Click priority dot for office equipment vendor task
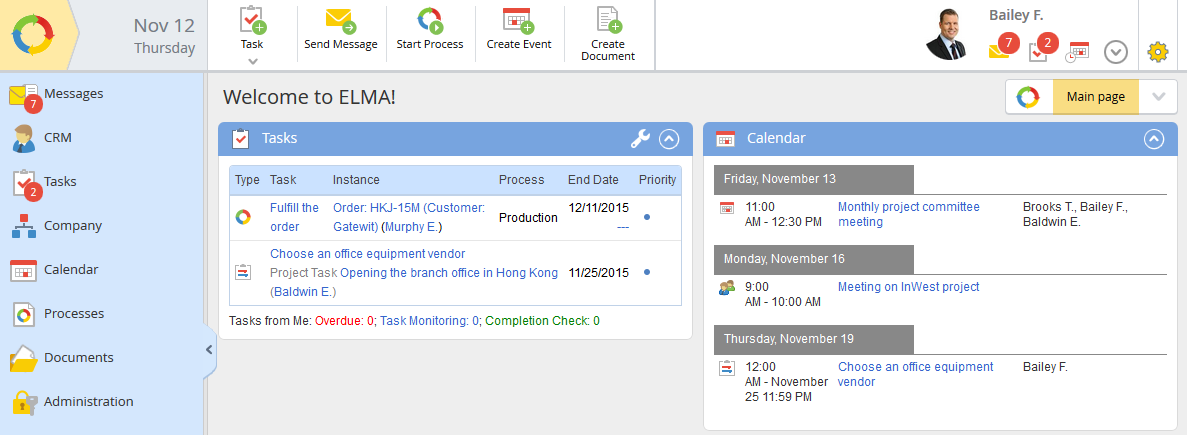The image size is (1187, 435). [x=646, y=272]
